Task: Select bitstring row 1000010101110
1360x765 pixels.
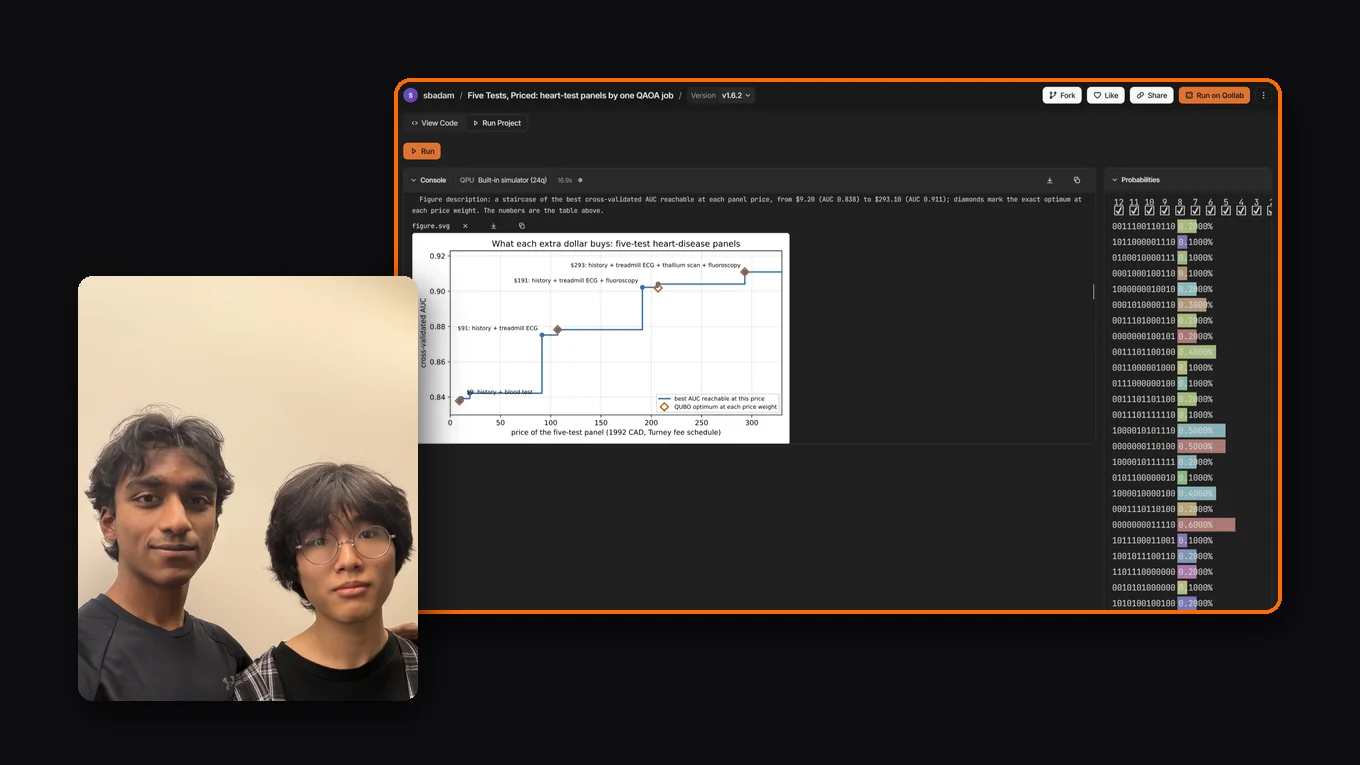Action: click(1144, 430)
